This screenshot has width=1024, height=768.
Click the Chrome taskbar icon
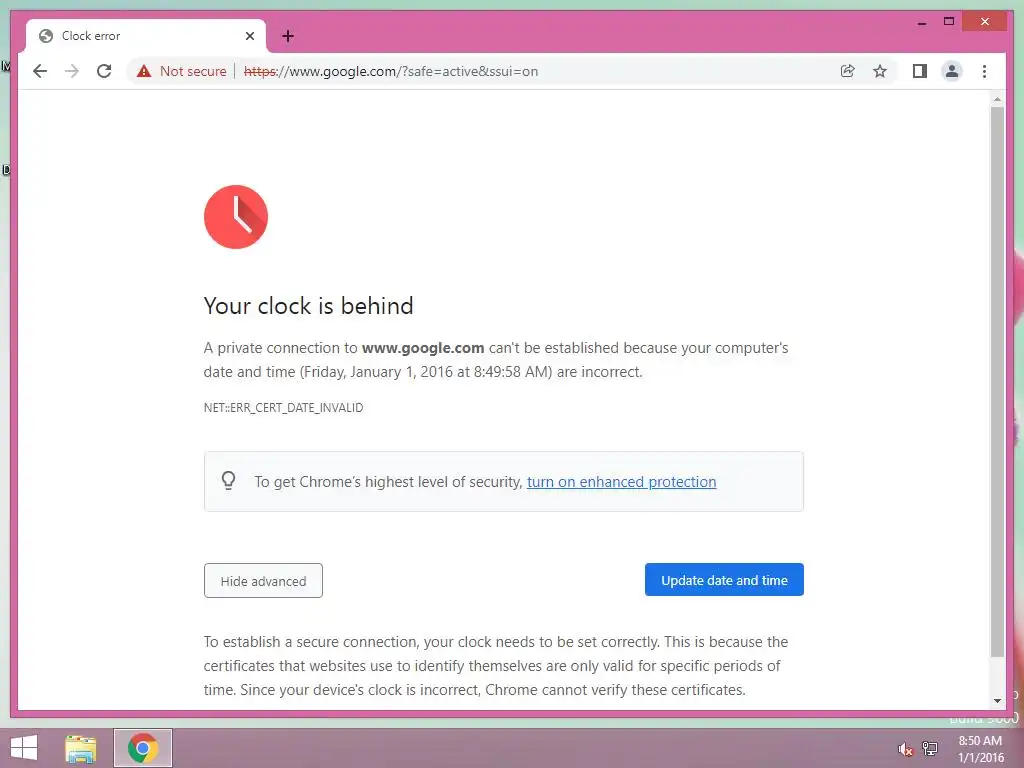point(143,748)
